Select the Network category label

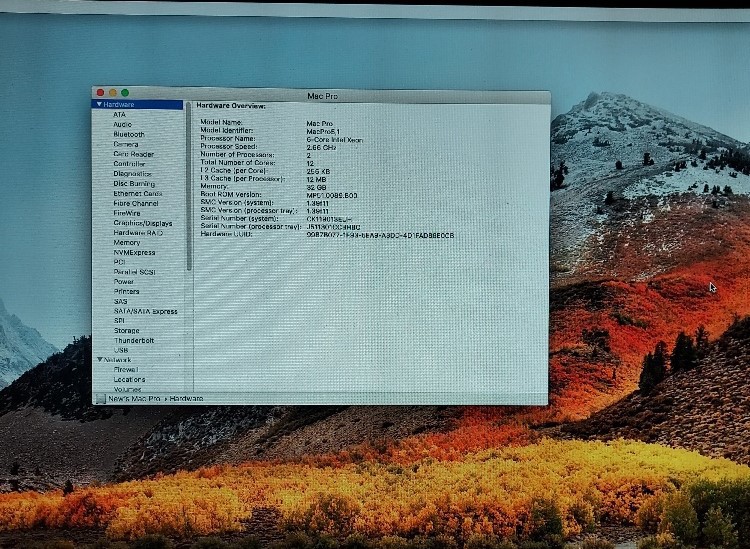tap(118, 360)
